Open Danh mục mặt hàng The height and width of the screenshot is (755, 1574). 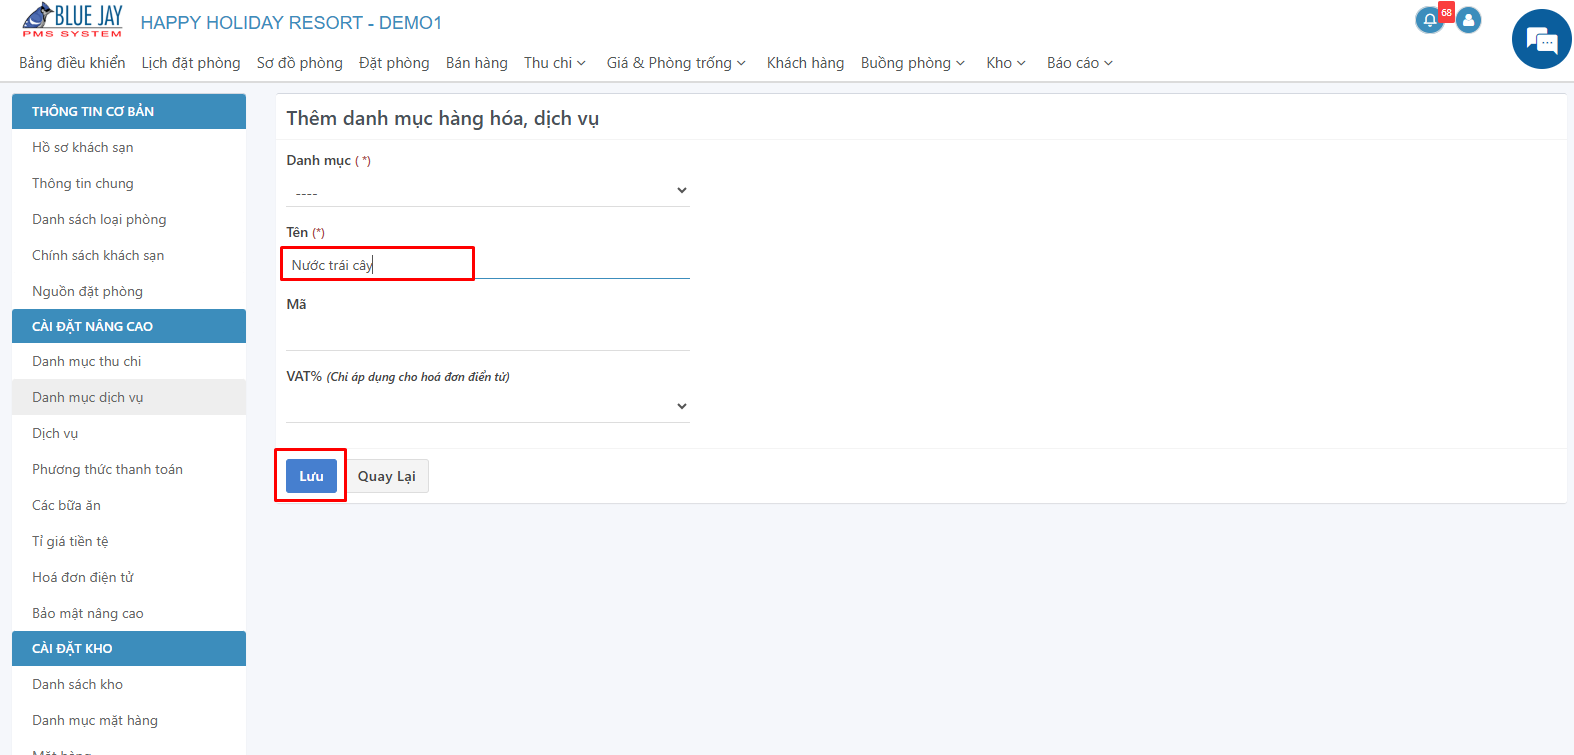129,720
